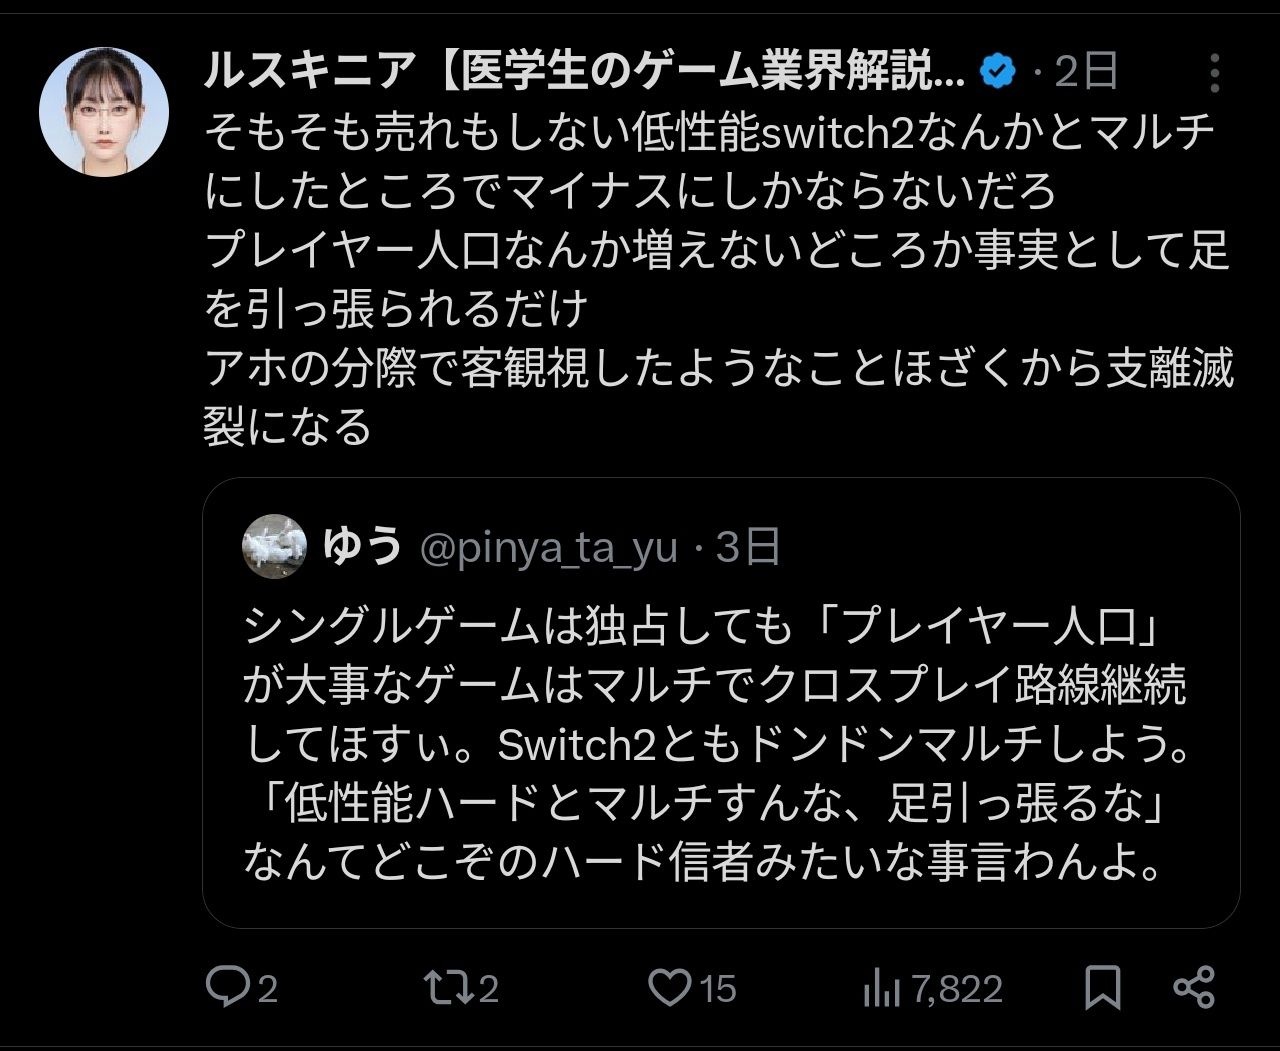Open ルスキニア's profile picture

(104, 112)
